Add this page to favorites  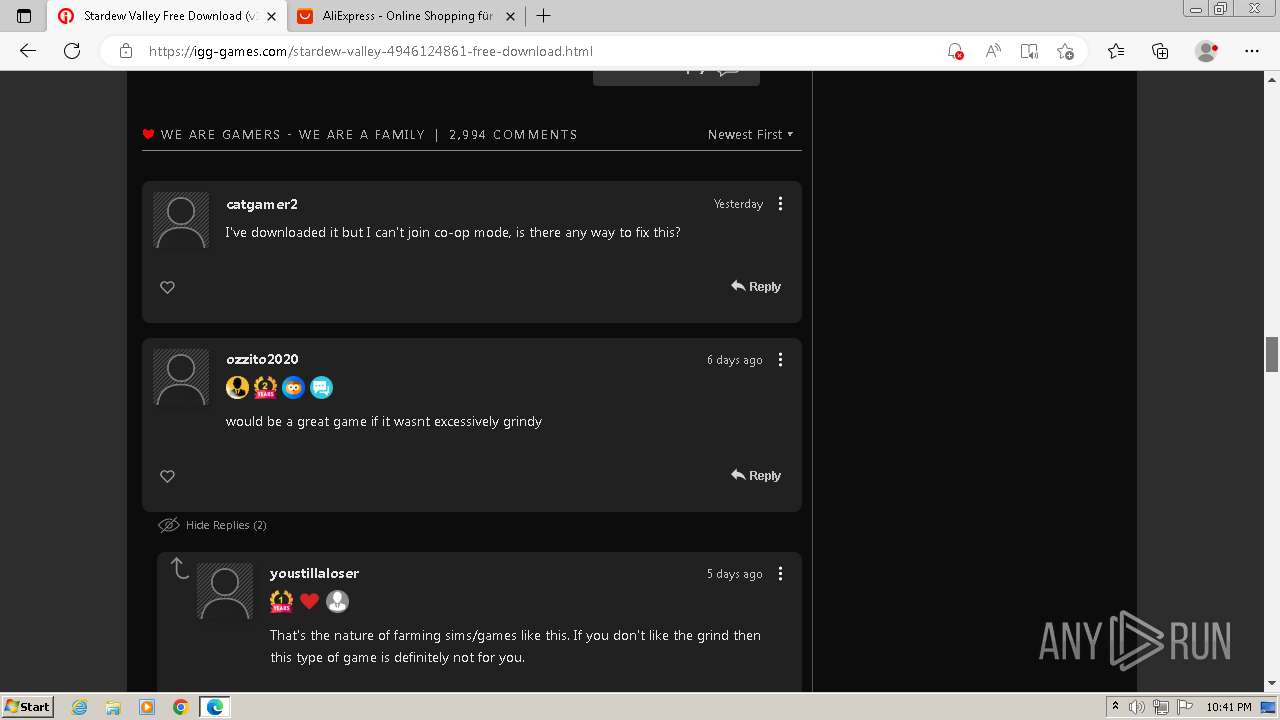(x=1065, y=51)
